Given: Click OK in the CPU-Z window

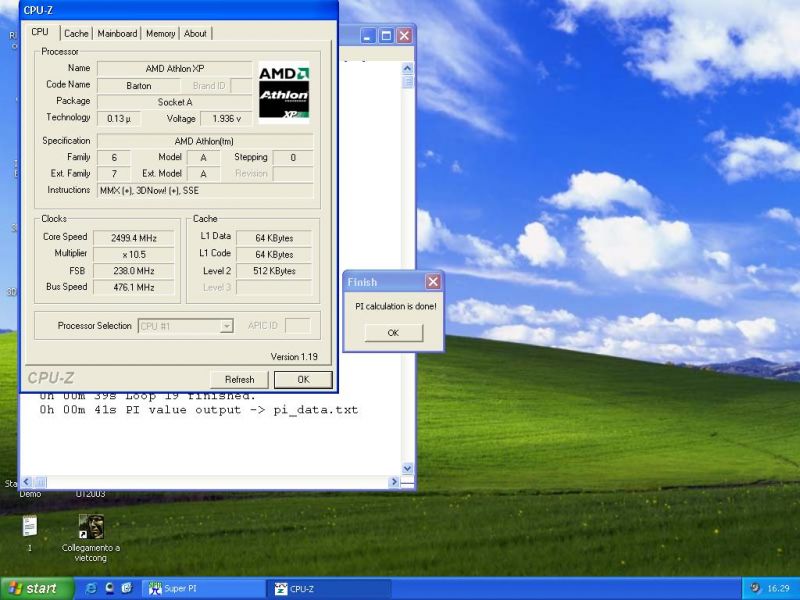Looking at the screenshot, I should [x=303, y=380].
